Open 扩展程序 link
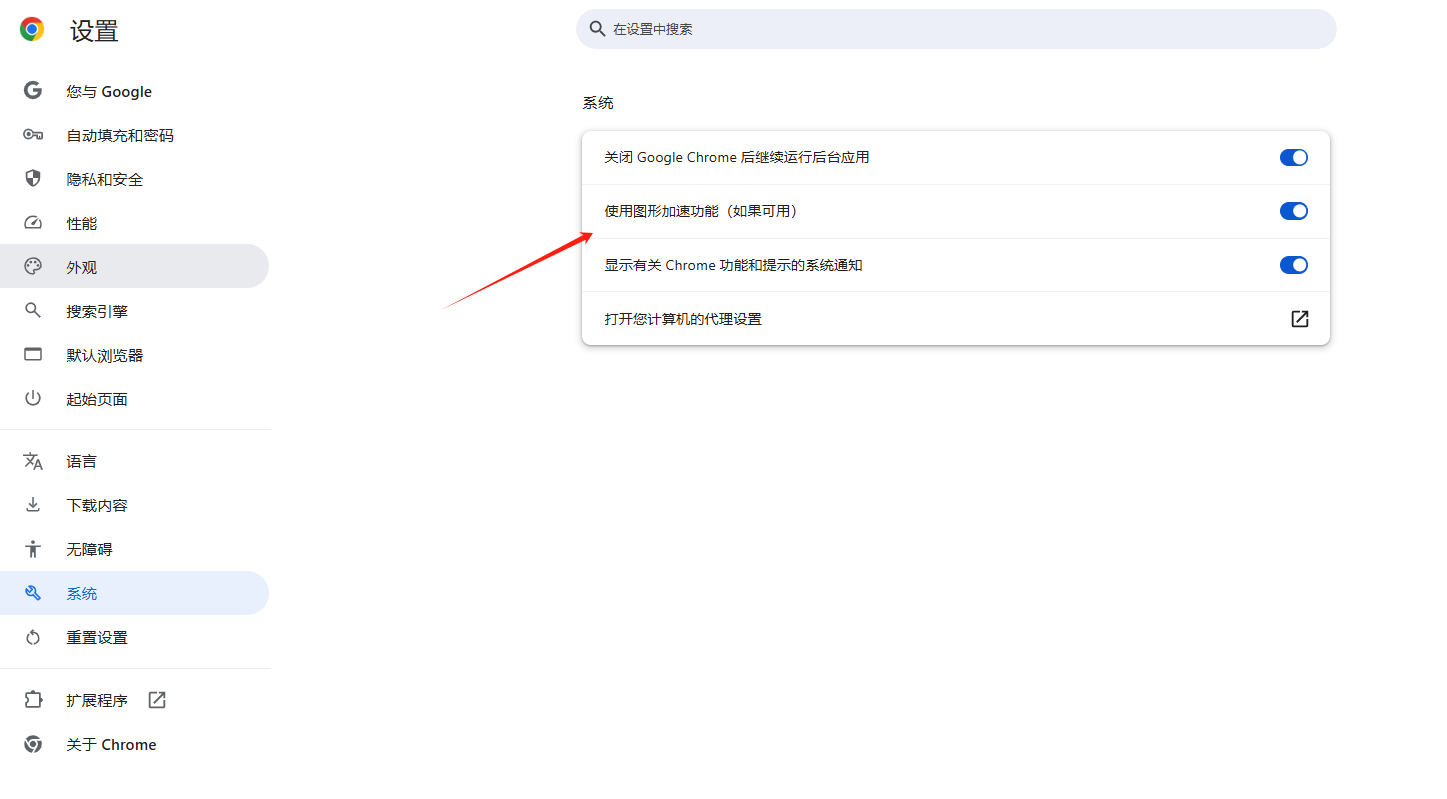Viewport: 1447px width, 799px height. [x=134, y=700]
